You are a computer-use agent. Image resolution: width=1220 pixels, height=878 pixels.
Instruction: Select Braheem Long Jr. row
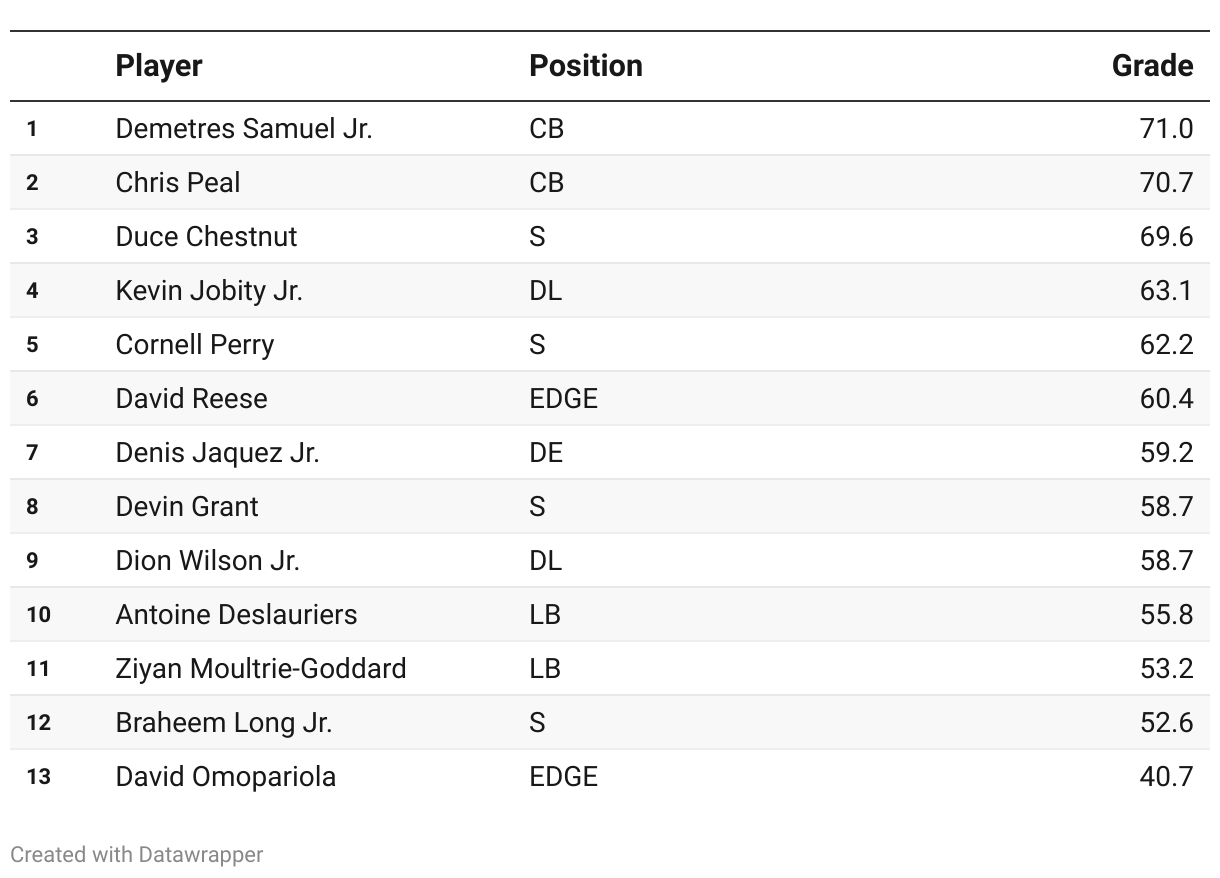[x=610, y=722]
